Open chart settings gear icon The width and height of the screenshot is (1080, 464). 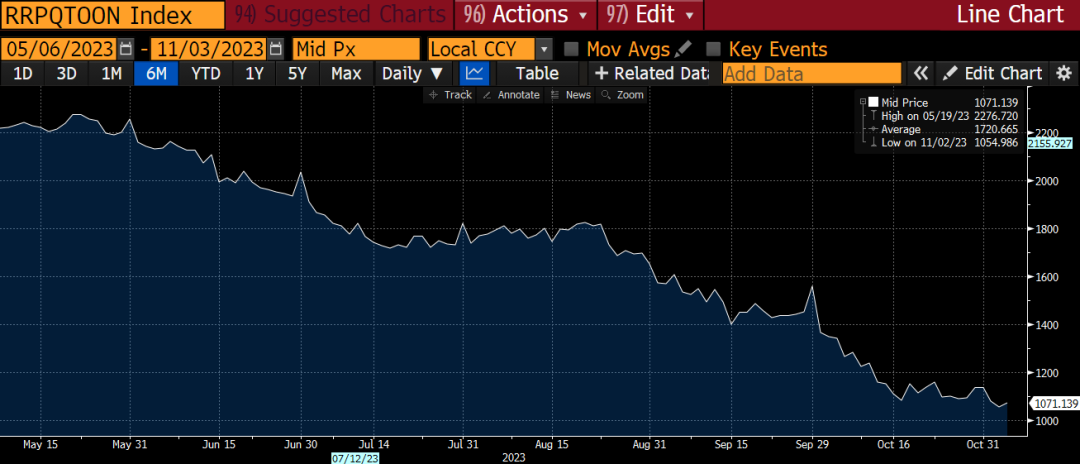pos(1064,73)
